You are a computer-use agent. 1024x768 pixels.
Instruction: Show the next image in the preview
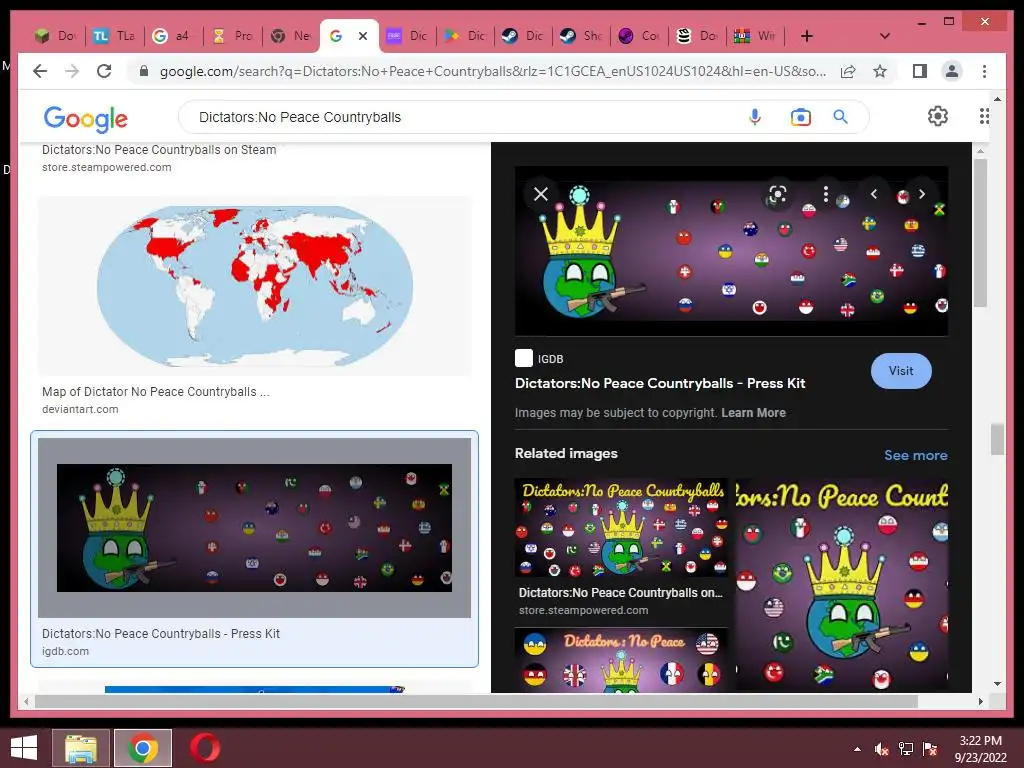coord(921,194)
